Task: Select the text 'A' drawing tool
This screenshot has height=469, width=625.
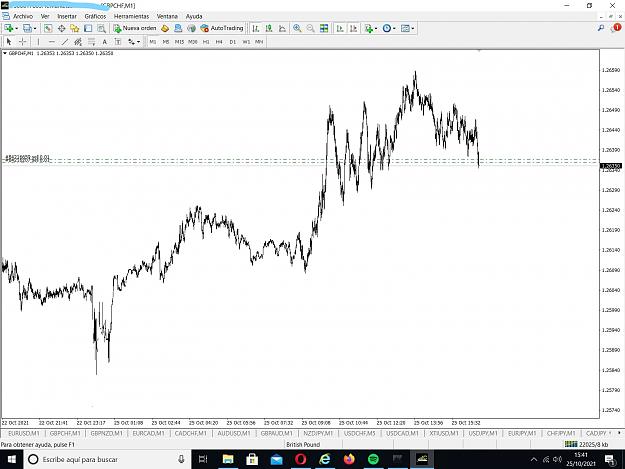Action: point(104,41)
